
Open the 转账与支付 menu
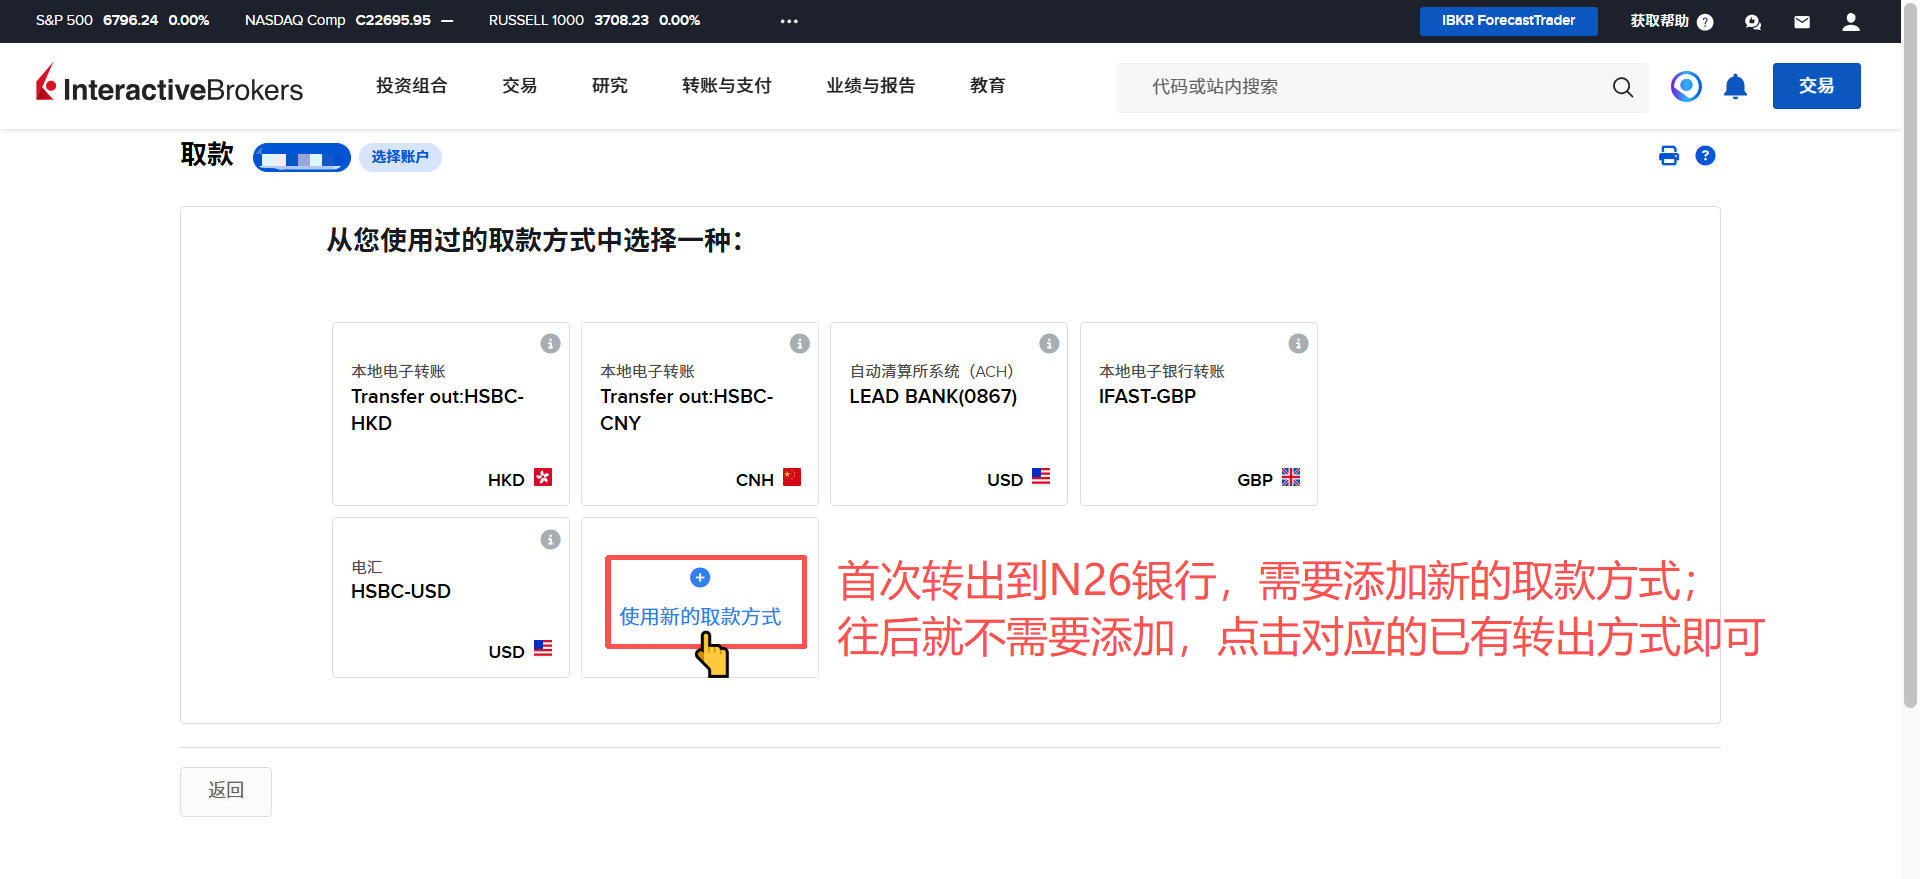(726, 86)
